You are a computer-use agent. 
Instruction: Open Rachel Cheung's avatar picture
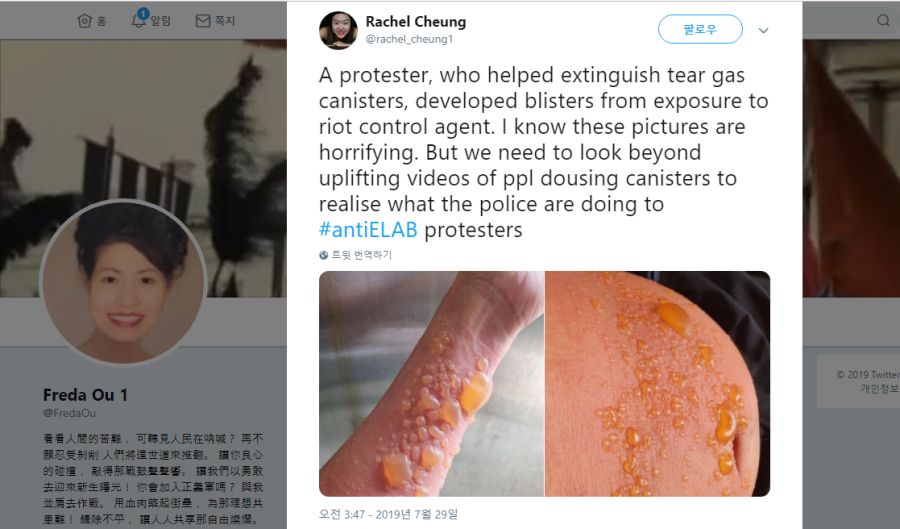pyautogui.click(x=338, y=30)
